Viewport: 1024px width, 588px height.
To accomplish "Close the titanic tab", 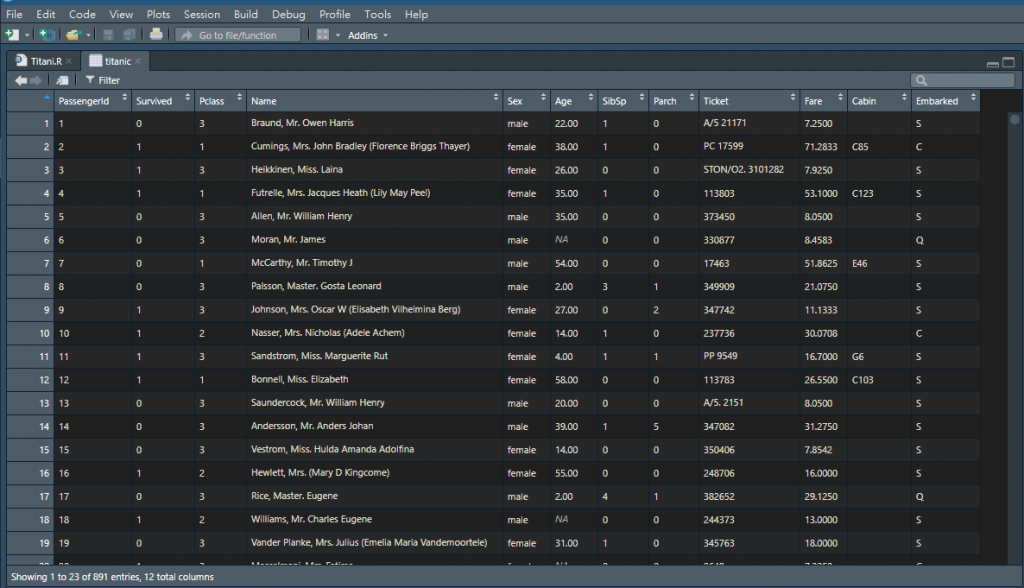I will pos(138,61).
